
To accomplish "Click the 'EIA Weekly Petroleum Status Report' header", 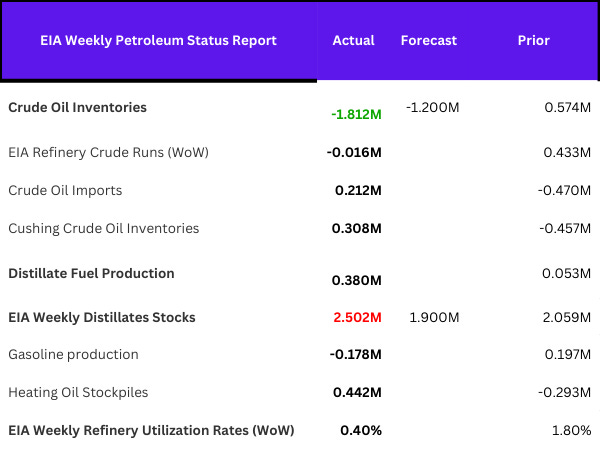I will [158, 41].
